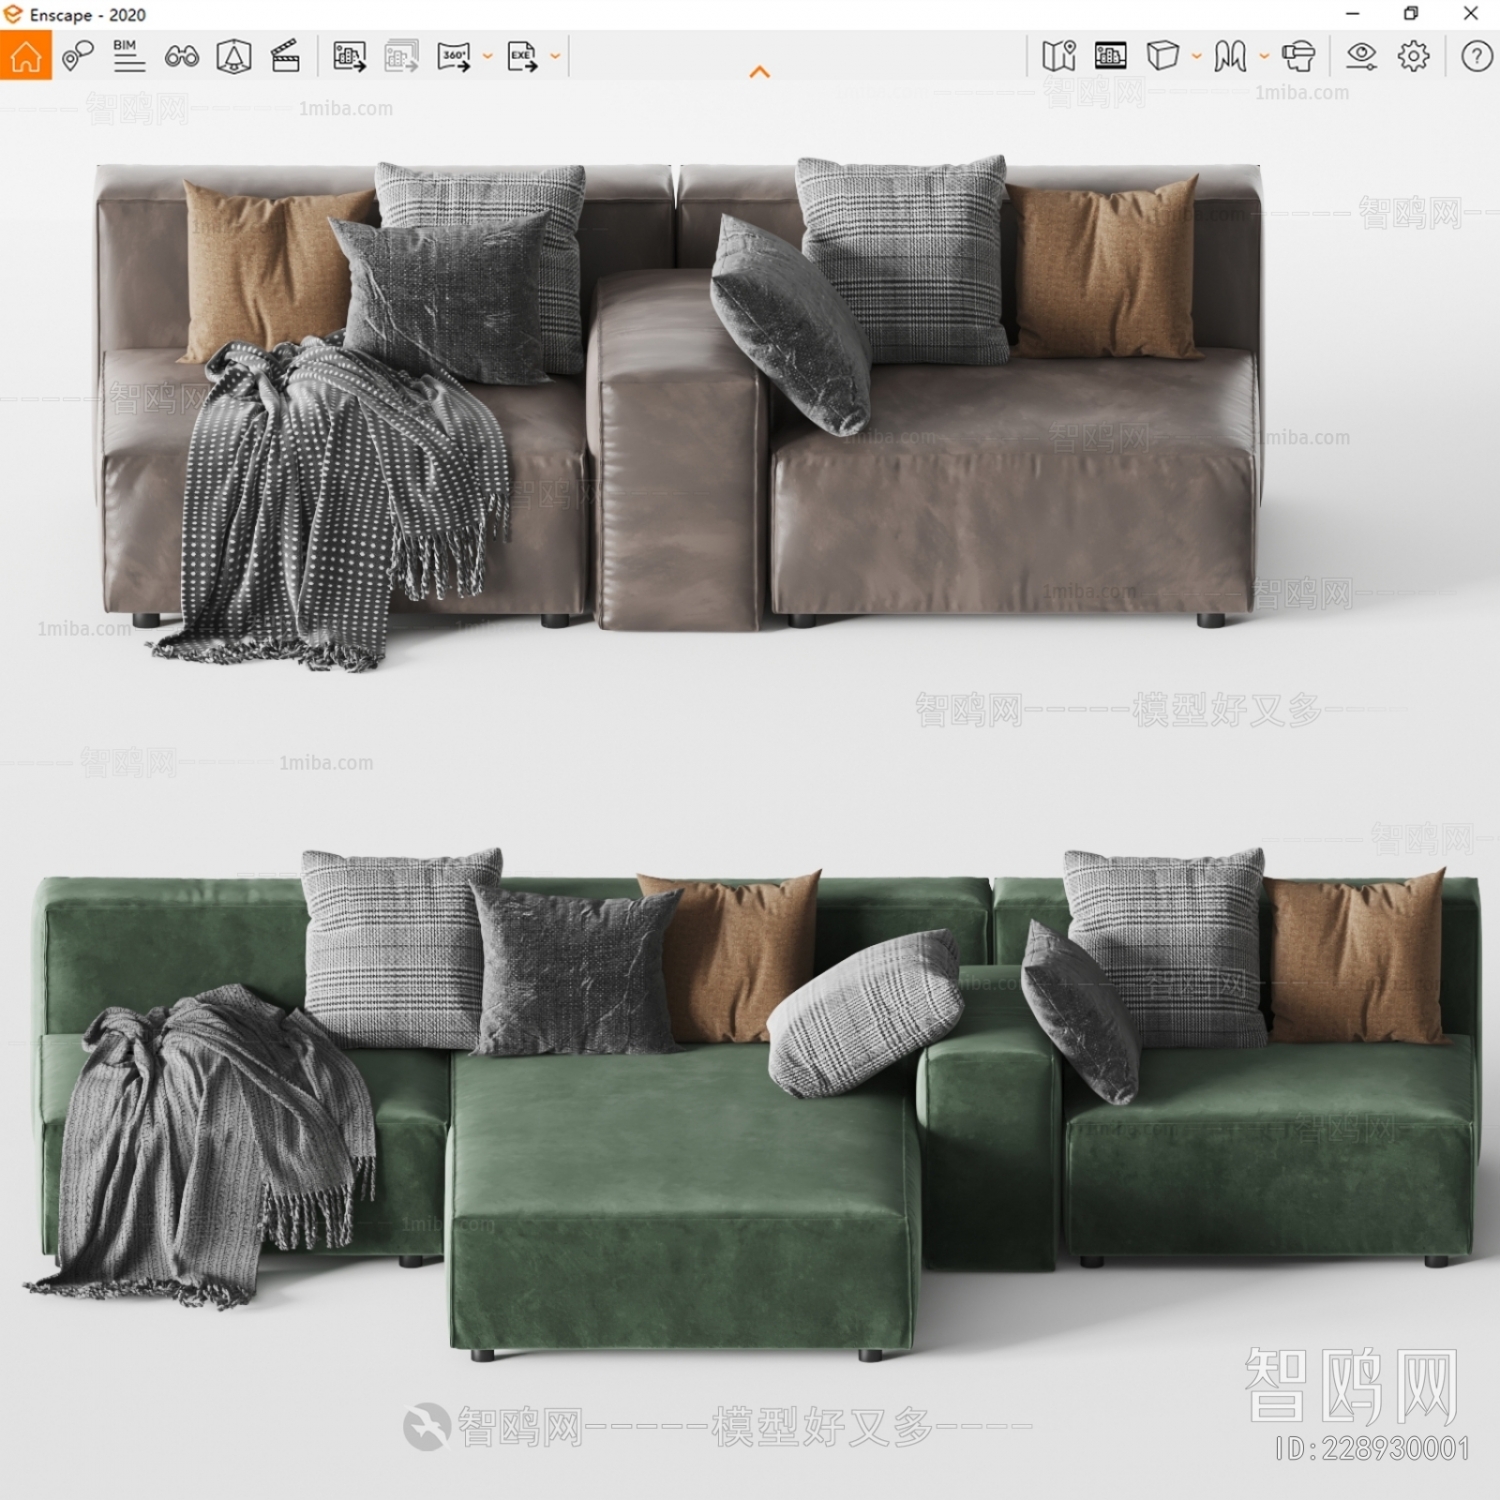Image resolution: width=1500 pixels, height=1500 pixels.
Task: Open the Help question mark icon
Action: click(x=1477, y=56)
